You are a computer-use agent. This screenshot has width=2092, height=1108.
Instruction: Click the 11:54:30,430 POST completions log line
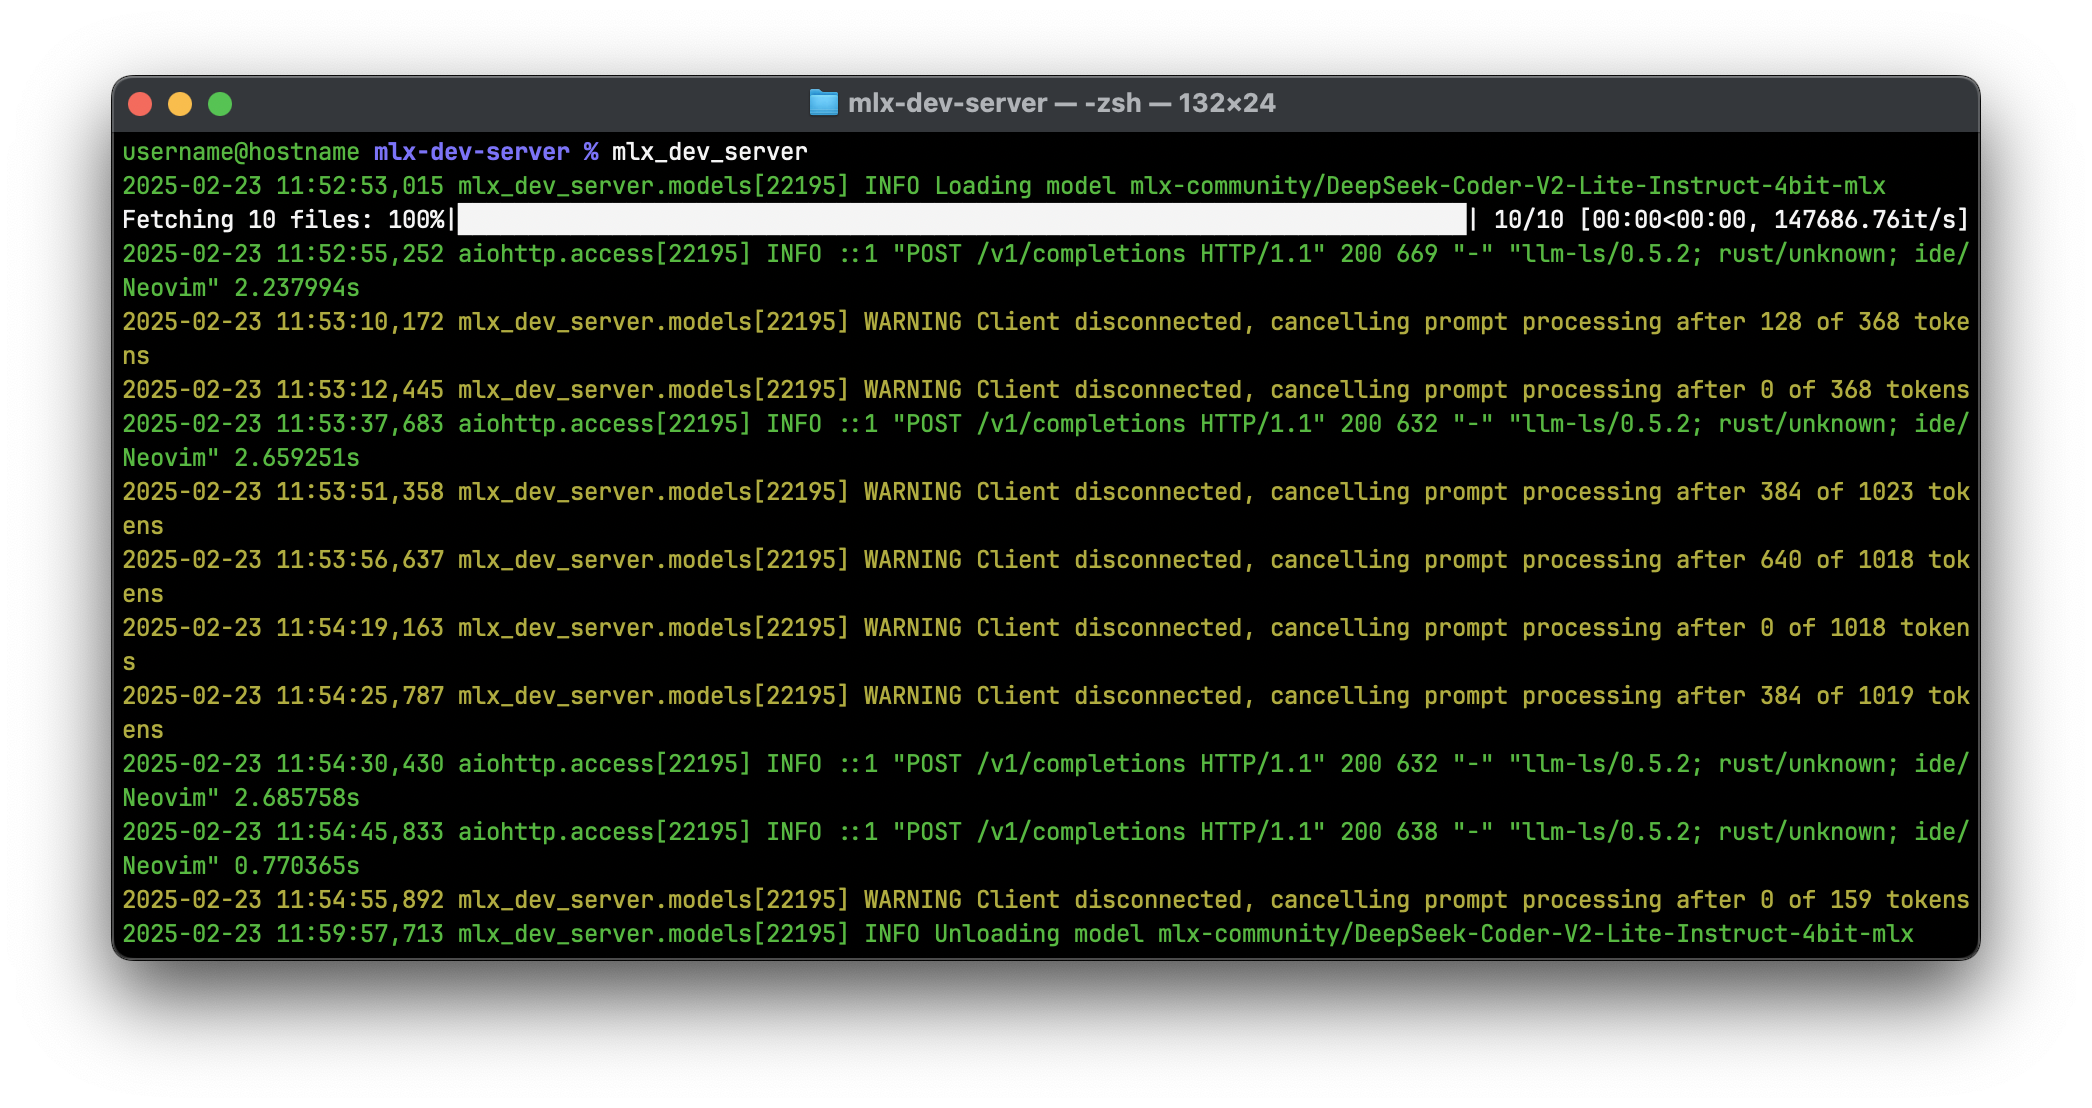tap(1046, 764)
